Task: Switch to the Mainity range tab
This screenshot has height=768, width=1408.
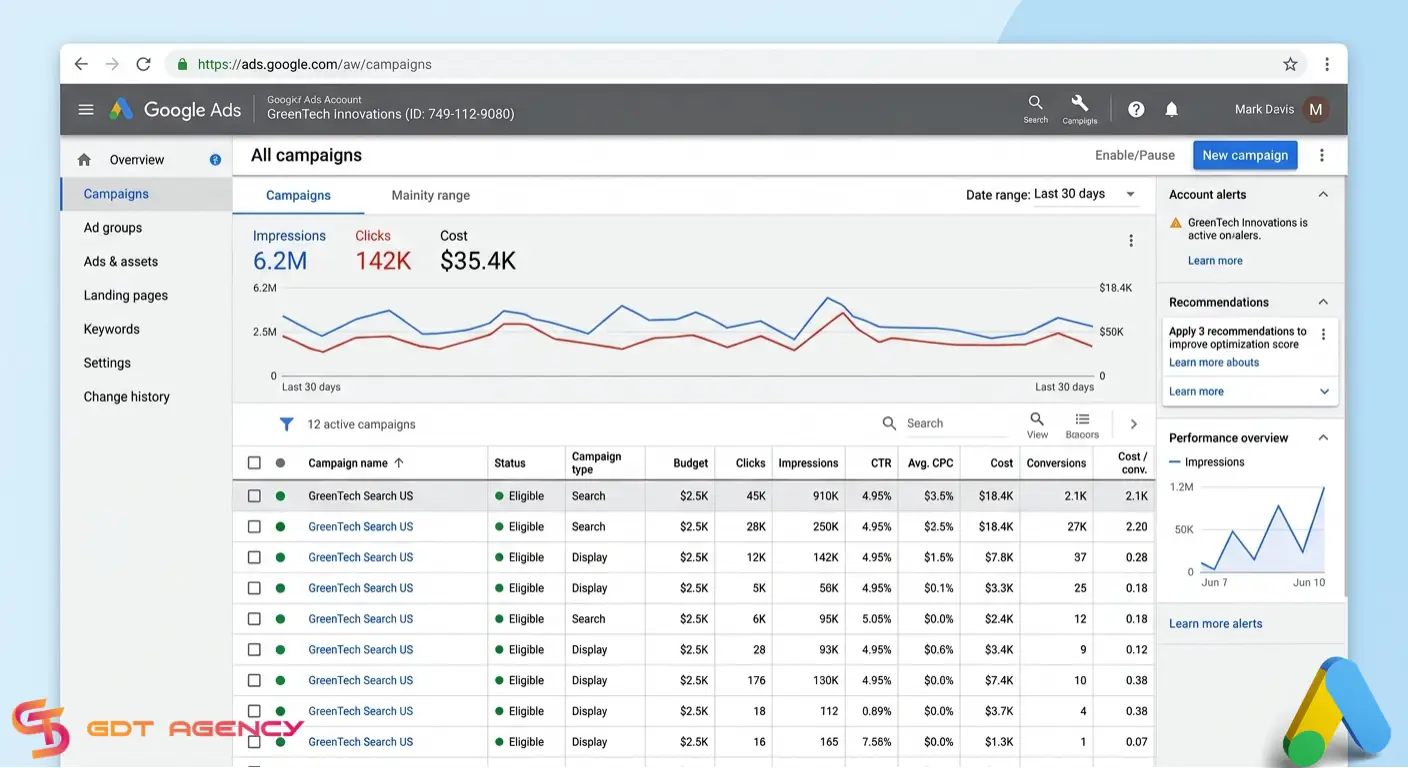Action: pyautogui.click(x=430, y=195)
